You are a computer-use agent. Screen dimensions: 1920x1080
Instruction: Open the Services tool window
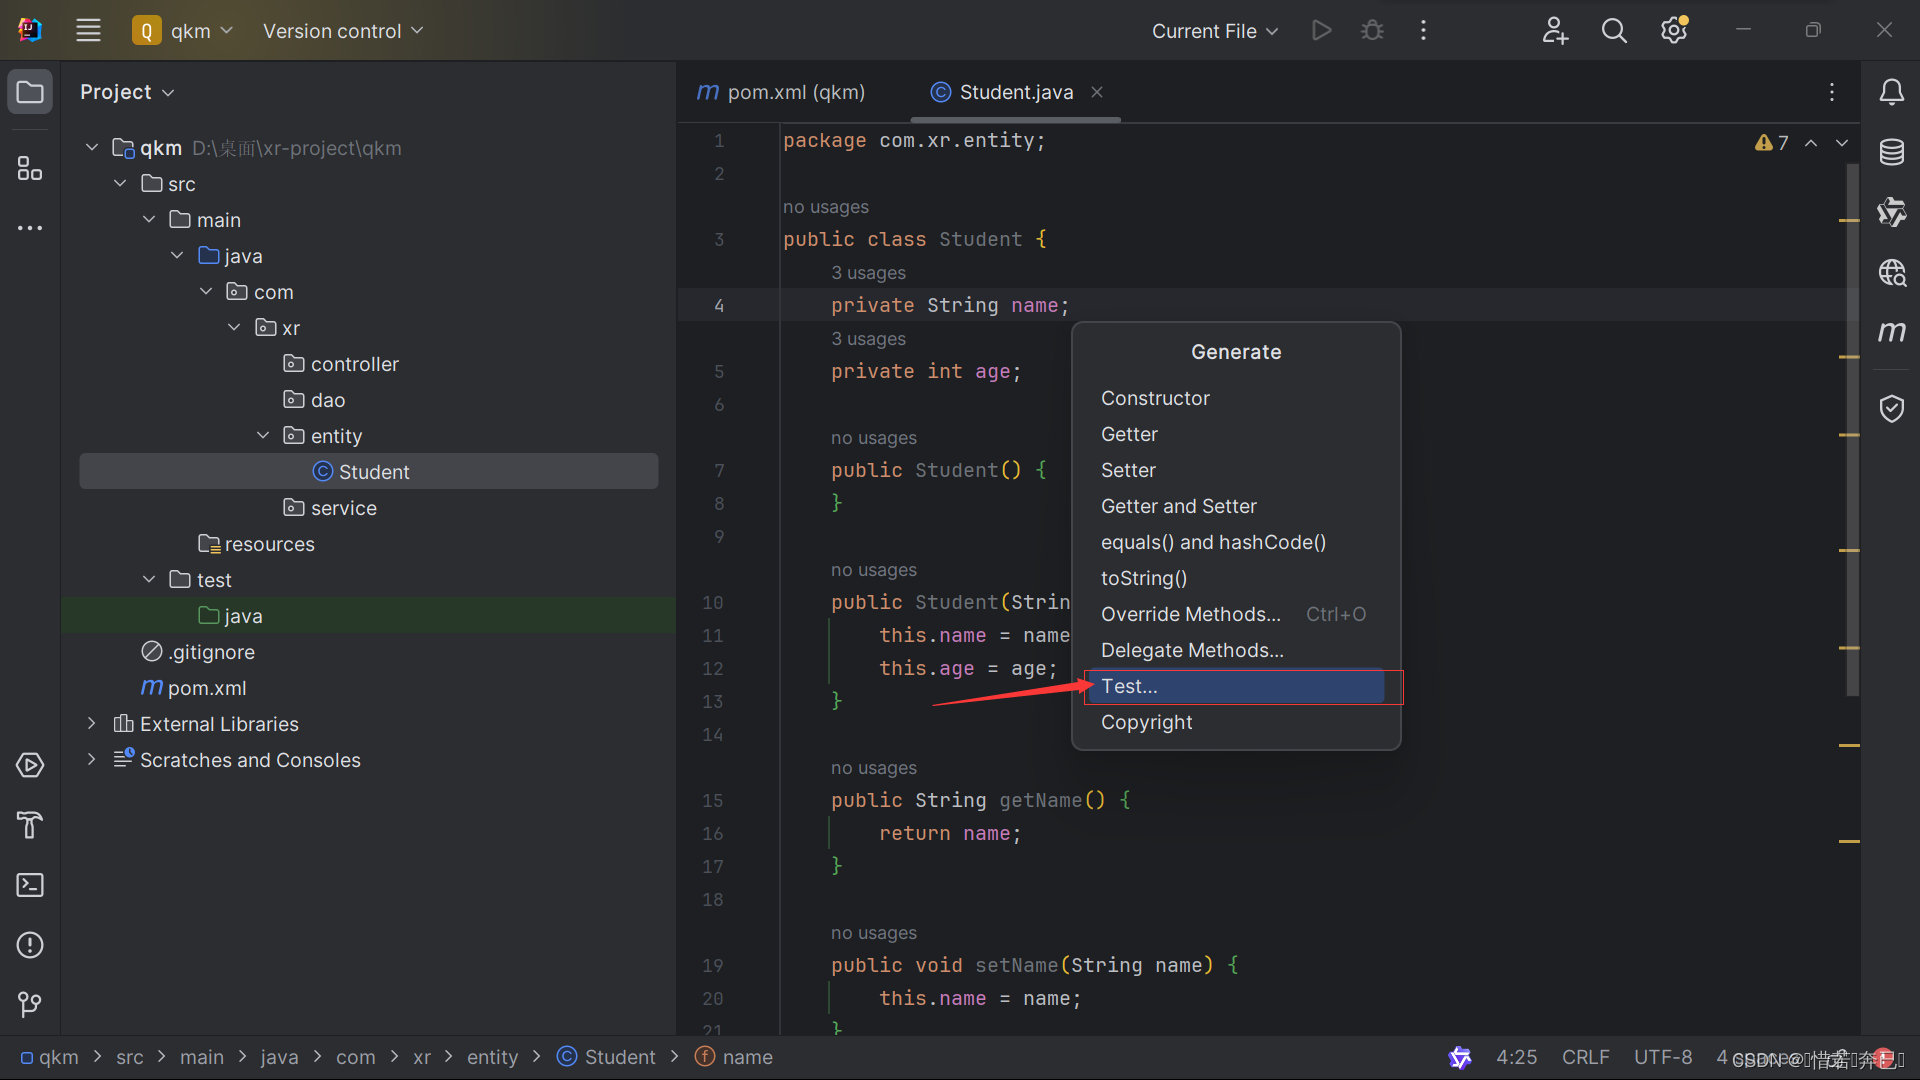click(x=30, y=765)
